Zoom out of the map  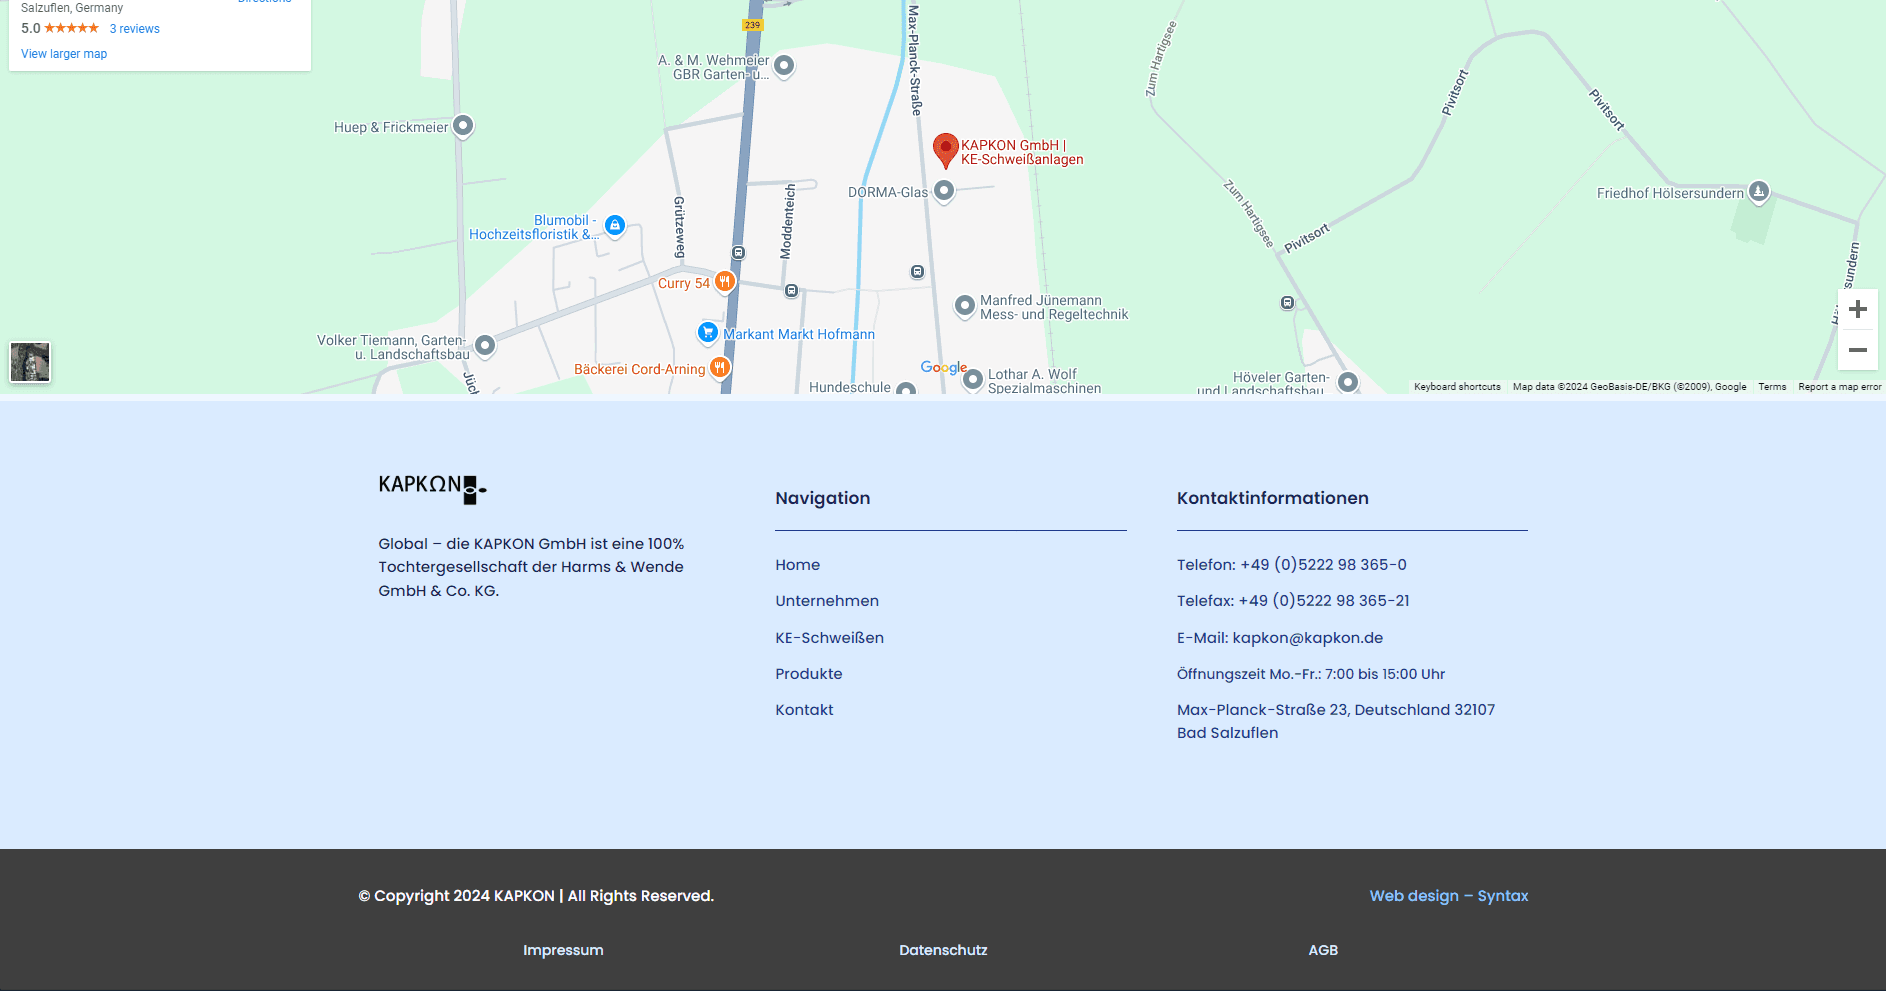[x=1858, y=350]
